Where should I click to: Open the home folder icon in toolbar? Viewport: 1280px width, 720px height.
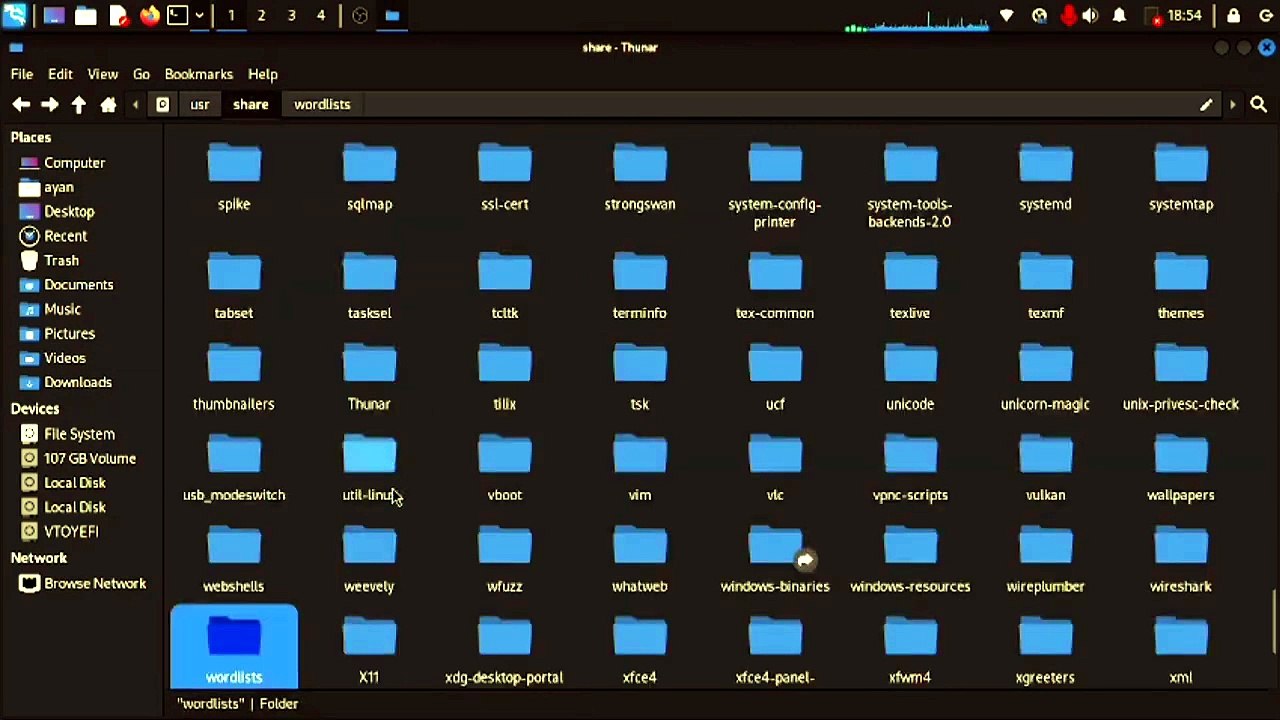click(108, 104)
